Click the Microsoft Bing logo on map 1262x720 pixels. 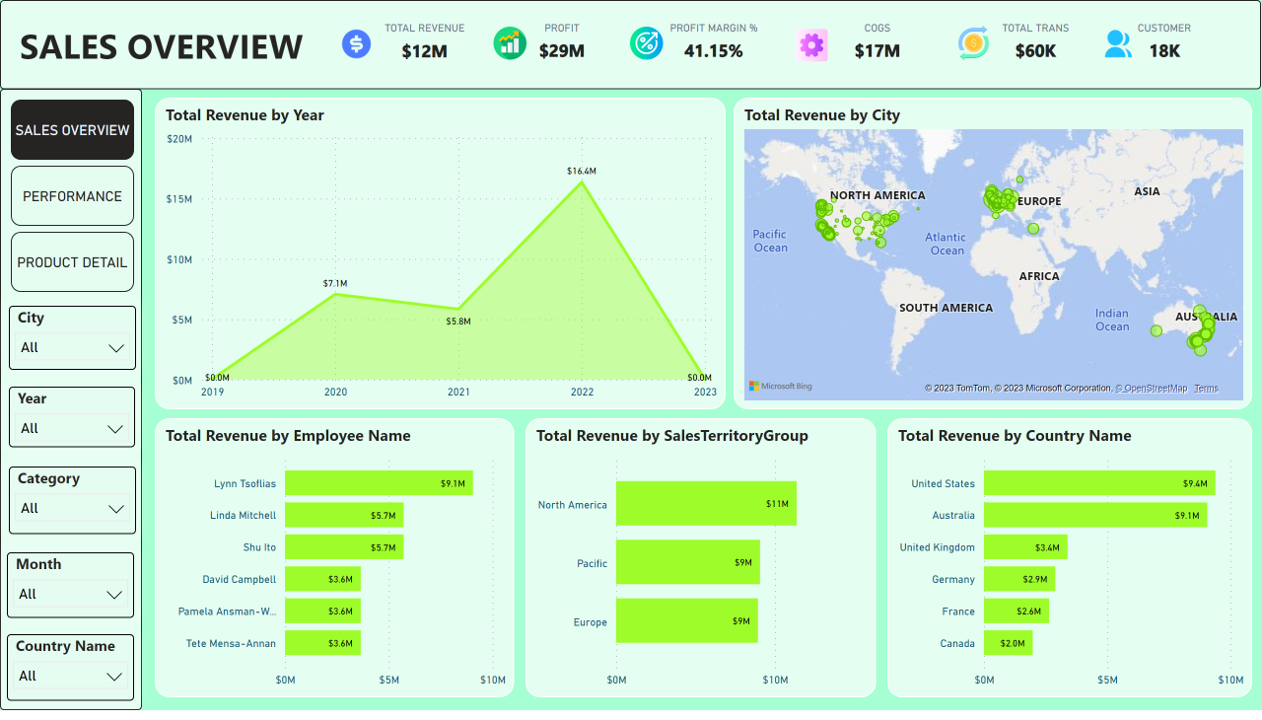[x=781, y=387]
